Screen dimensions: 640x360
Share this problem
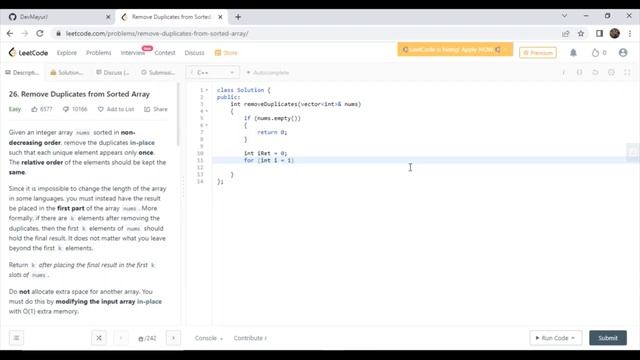click(x=156, y=109)
